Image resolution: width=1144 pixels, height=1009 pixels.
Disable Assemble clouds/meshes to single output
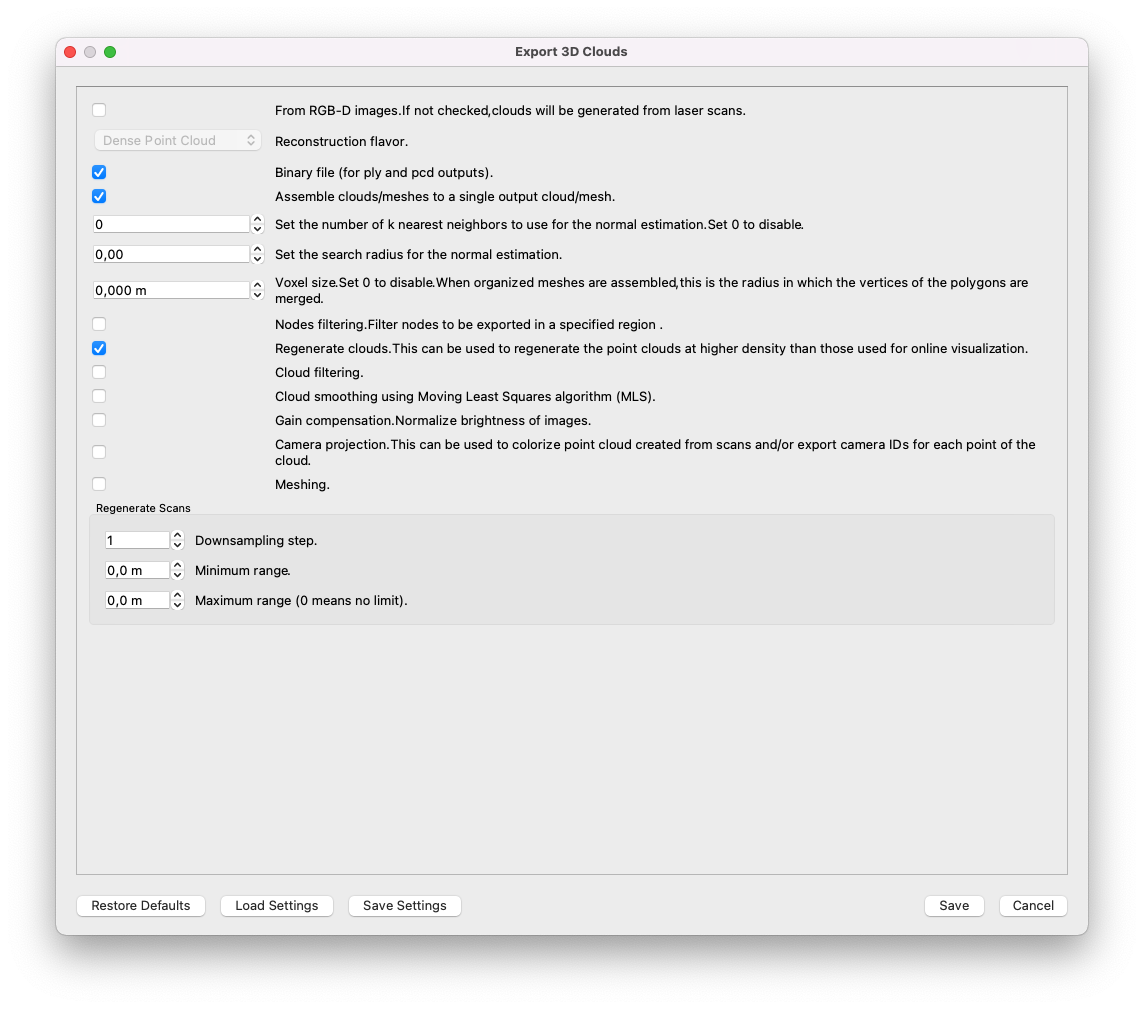(99, 197)
